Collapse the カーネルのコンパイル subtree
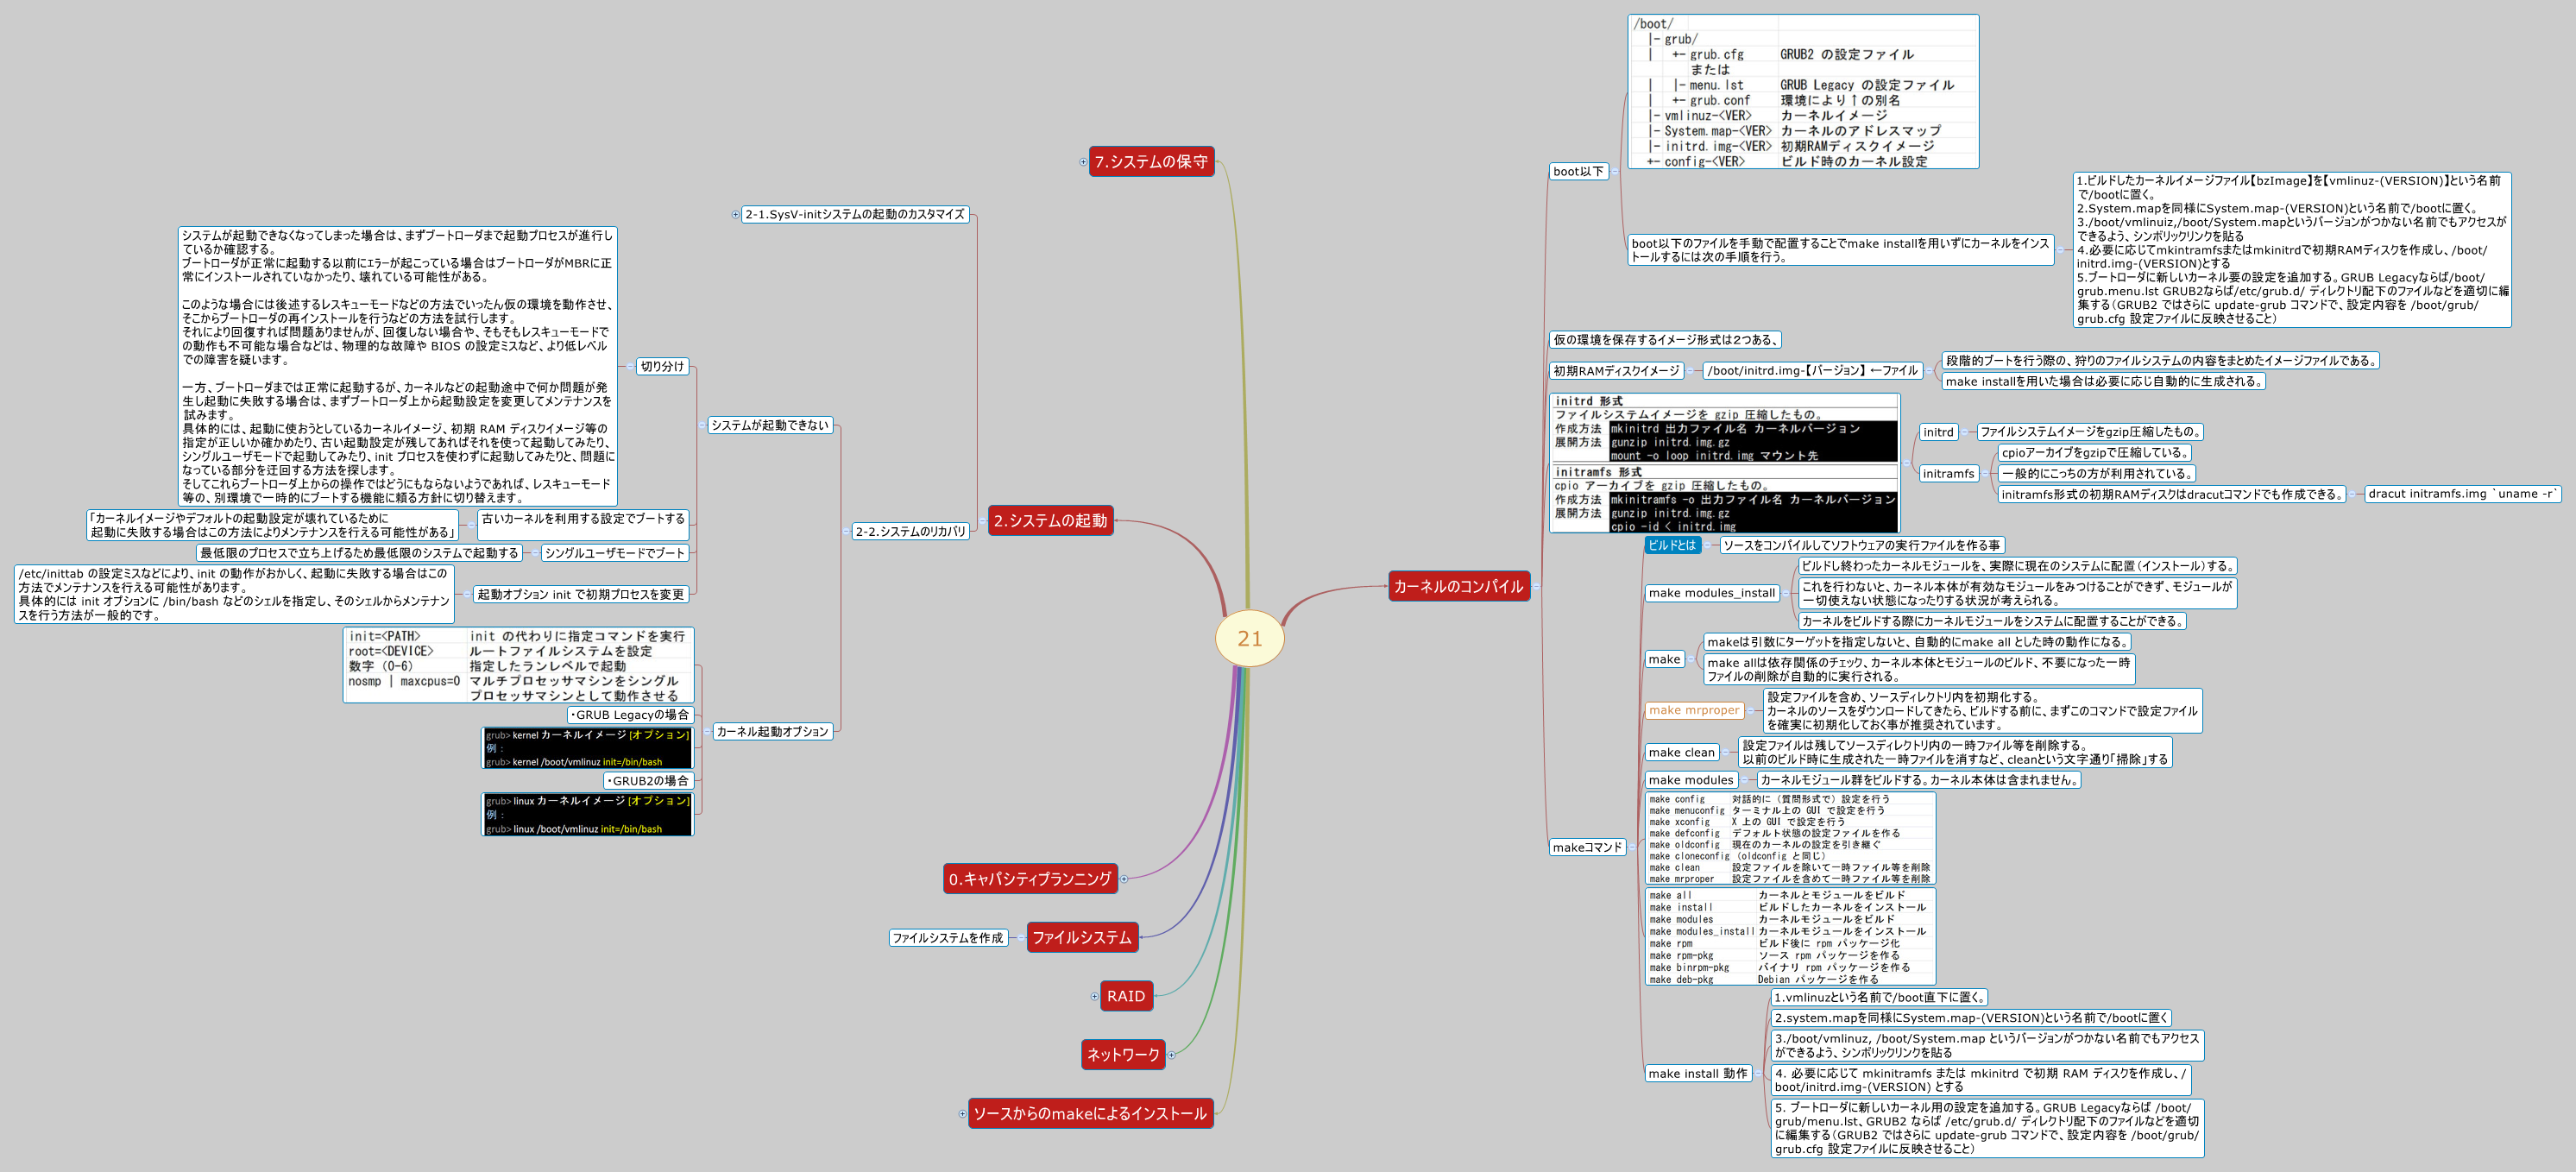Image resolution: width=2576 pixels, height=1172 pixels. (1536, 588)
